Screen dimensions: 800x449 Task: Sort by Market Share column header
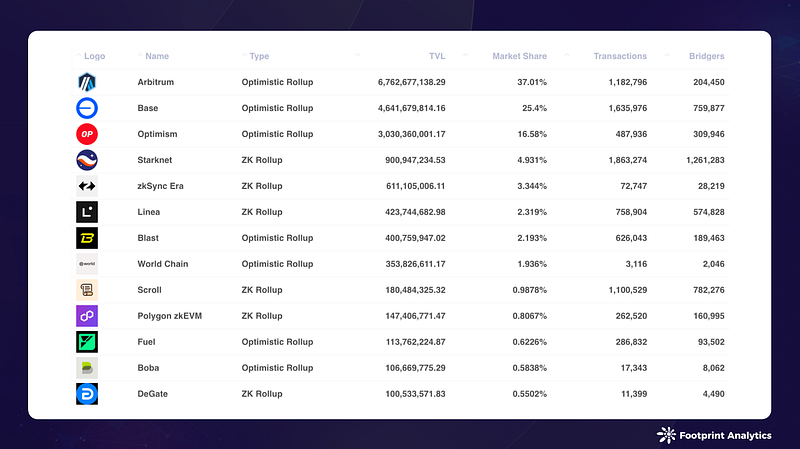(519, 56)
